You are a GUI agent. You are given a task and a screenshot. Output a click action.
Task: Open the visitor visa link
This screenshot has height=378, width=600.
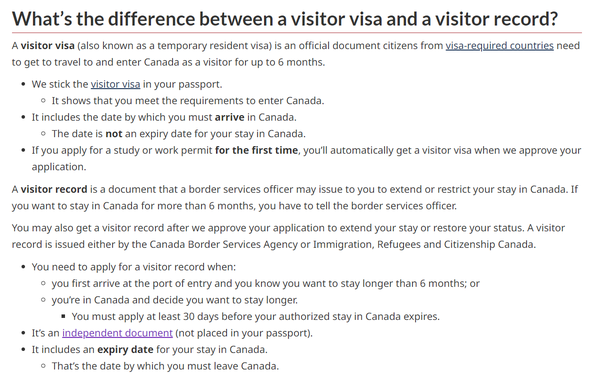(x=115, y=84)
